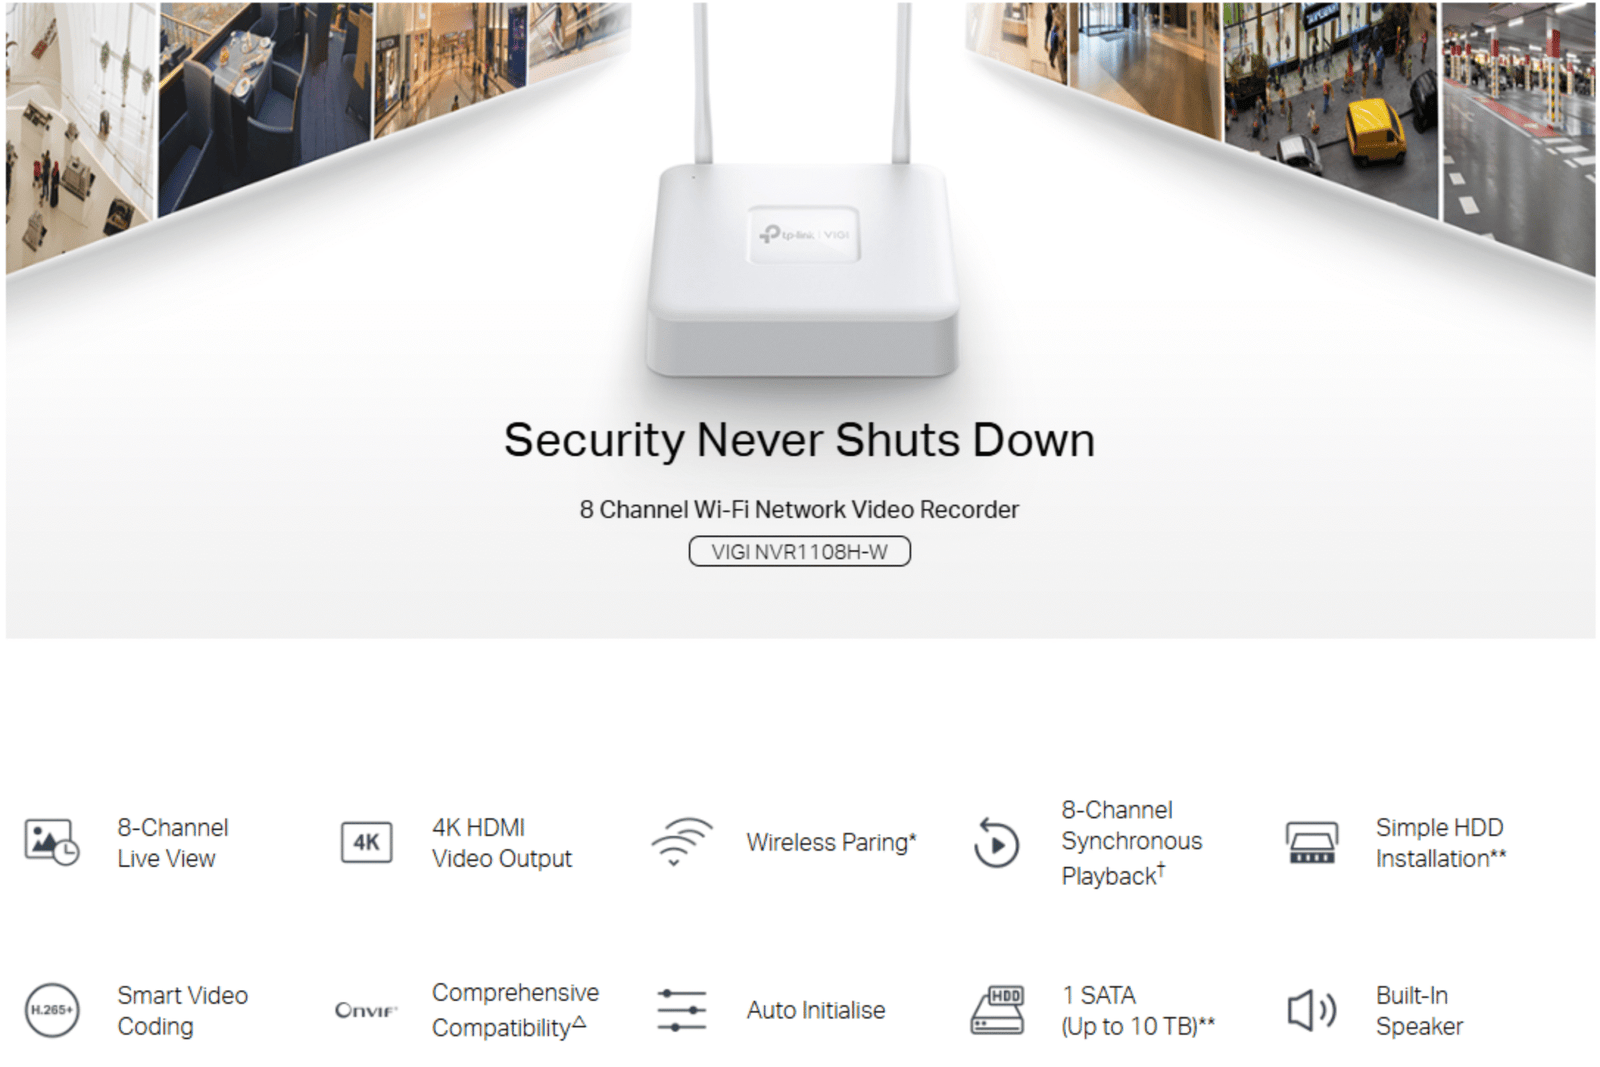The height and width of the screenshot is (1067, 1600).
Task: Click the Comprehensive Compatibility label
Action: [515, 1010]
